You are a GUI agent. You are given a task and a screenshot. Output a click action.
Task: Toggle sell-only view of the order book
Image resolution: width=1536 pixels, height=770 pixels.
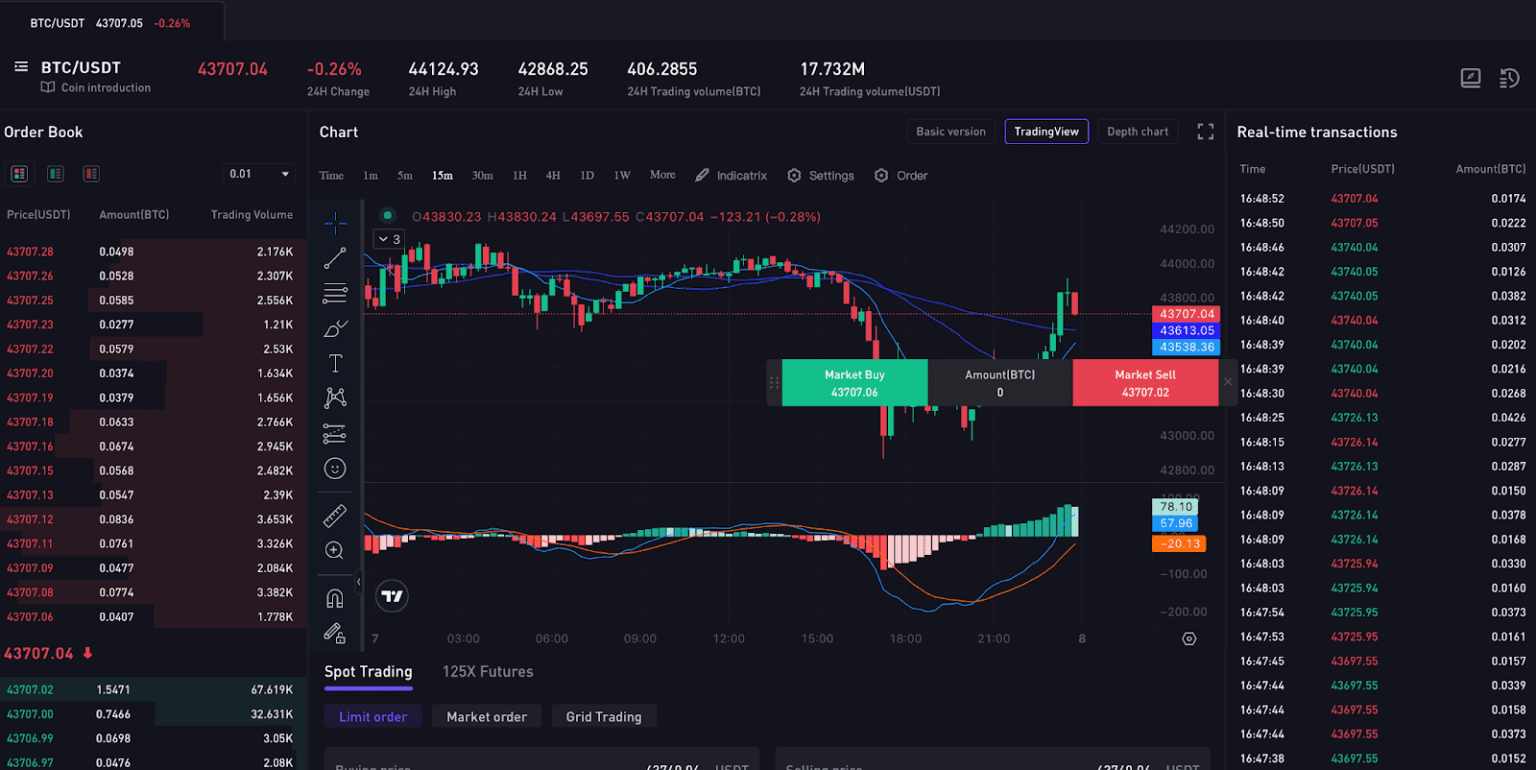pyautogui.click(x=90, y=173)
